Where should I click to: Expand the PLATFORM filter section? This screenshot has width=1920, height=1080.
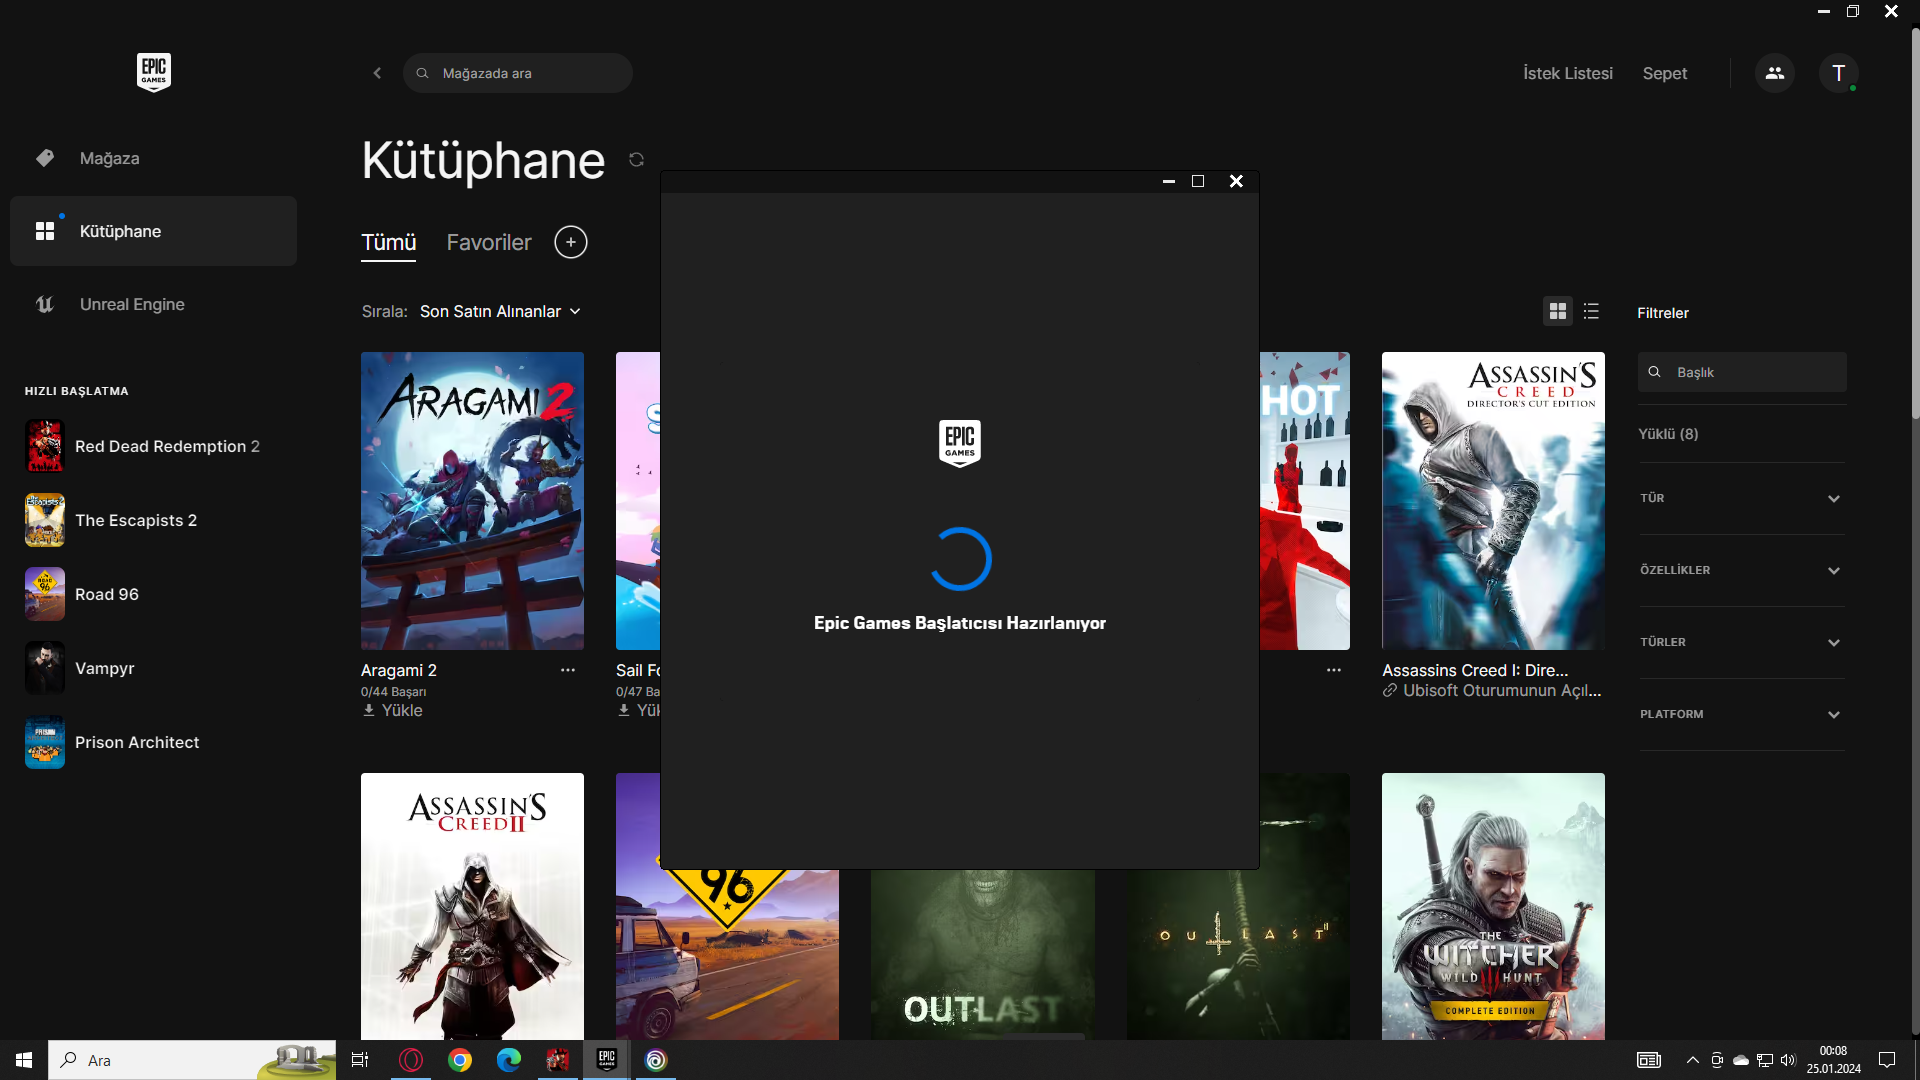click(x=1741, y=714)
